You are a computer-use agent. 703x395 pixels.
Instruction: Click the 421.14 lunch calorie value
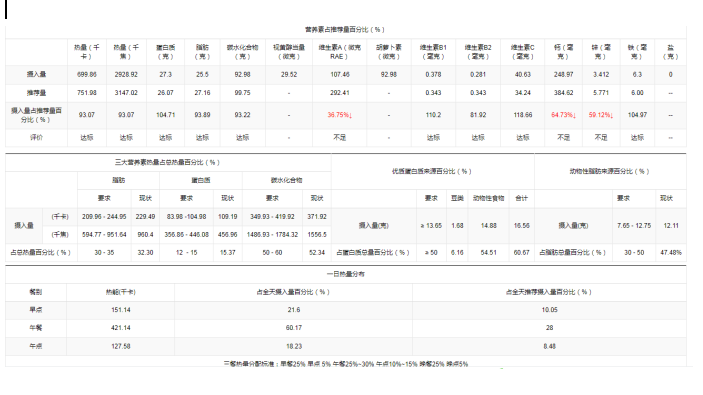pos(121,328)
